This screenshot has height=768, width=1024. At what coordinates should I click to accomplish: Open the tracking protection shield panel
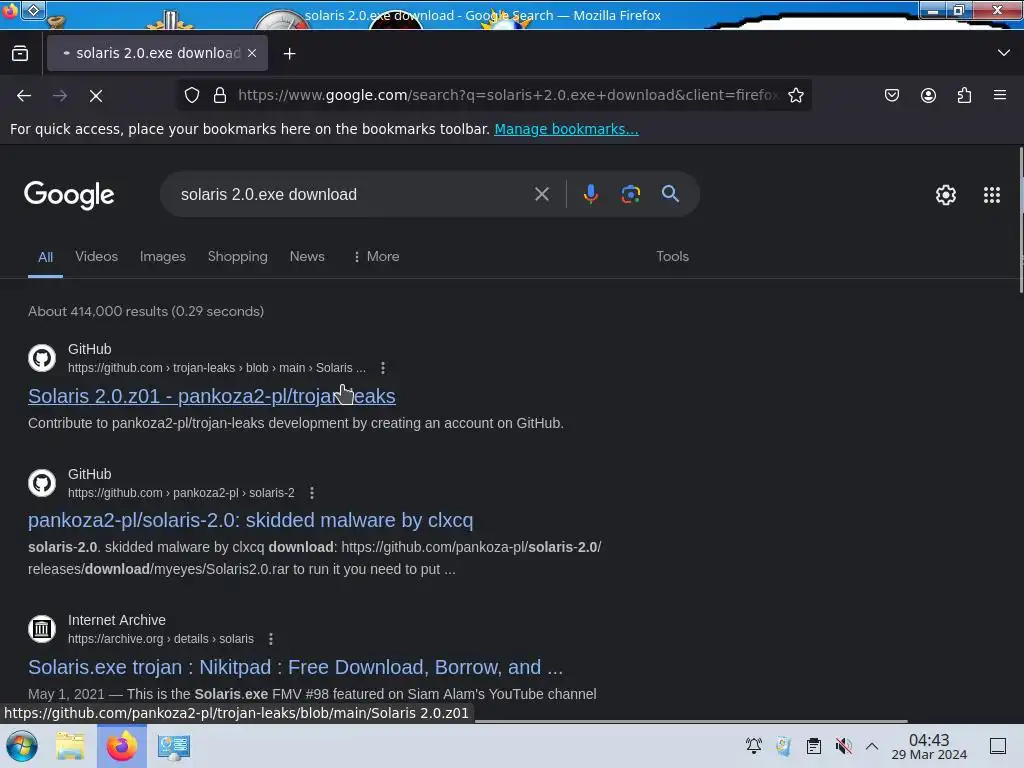coord(192,95)
